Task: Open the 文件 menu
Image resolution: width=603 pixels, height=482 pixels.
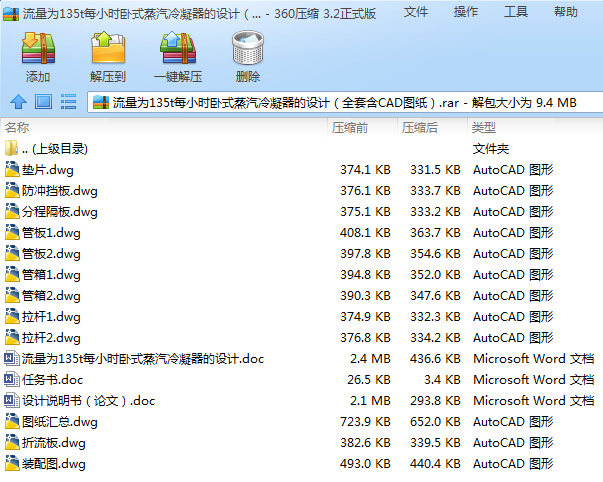Action: pos(415,12)
